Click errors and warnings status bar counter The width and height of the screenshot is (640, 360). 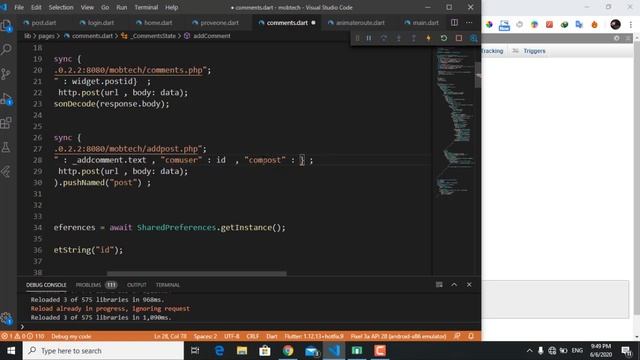coord(23,336)
